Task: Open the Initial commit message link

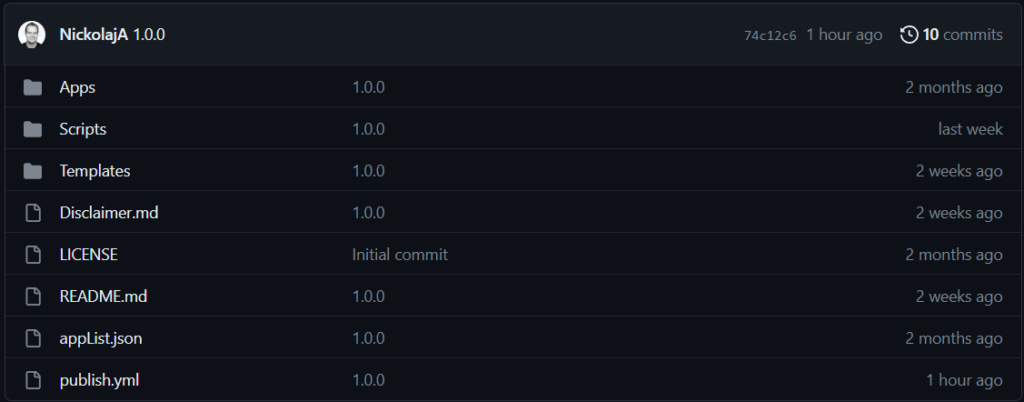Action: coord(400,255)
